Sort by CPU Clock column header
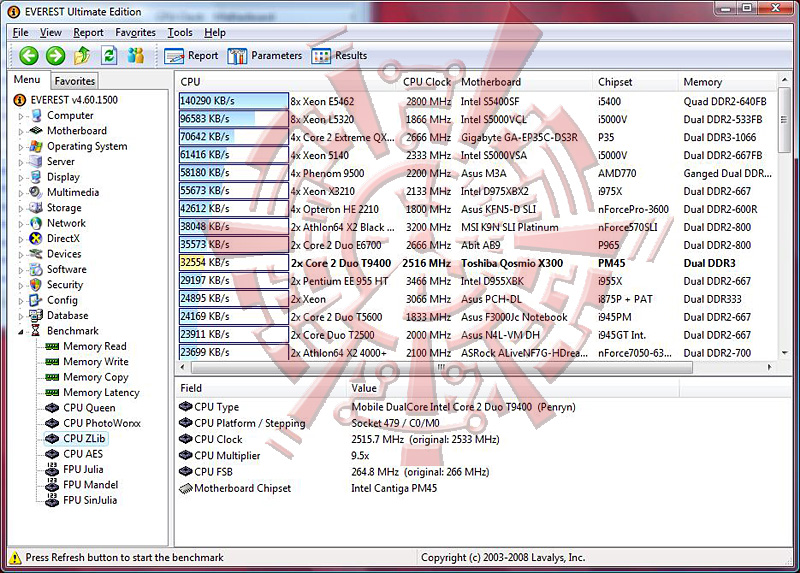This screenshot has width=800, height=573. point(427,82)
